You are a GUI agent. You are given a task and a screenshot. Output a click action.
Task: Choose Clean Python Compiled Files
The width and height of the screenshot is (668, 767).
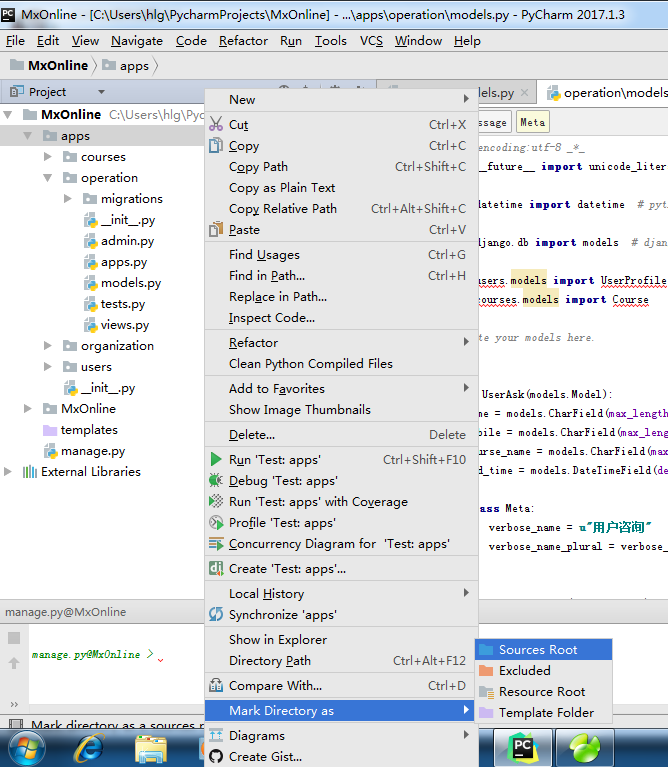(x=341, y=363)
